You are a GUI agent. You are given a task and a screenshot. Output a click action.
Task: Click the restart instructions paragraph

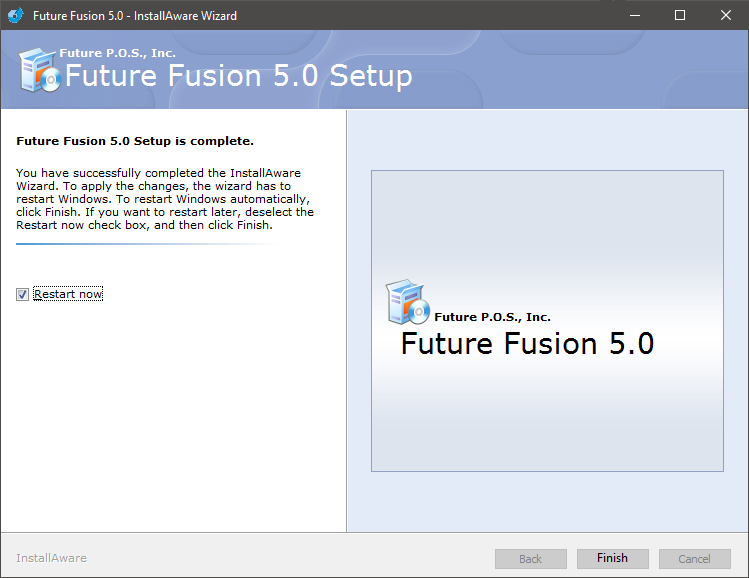click(x=165, y=199)
